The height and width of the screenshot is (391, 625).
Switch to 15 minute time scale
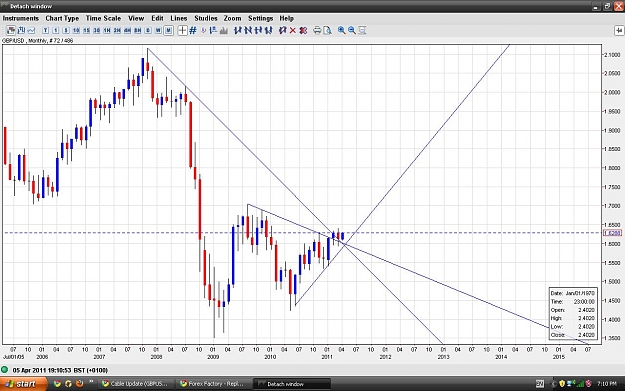(x=86, y=30)
